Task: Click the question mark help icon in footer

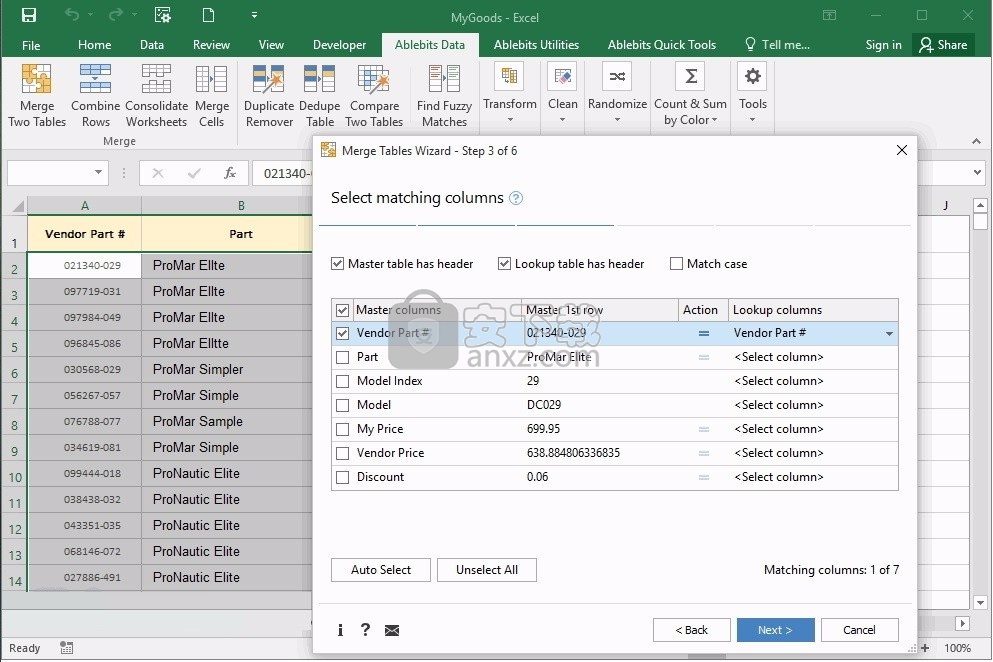Action: pyautogui.click(x=365, y=630)
